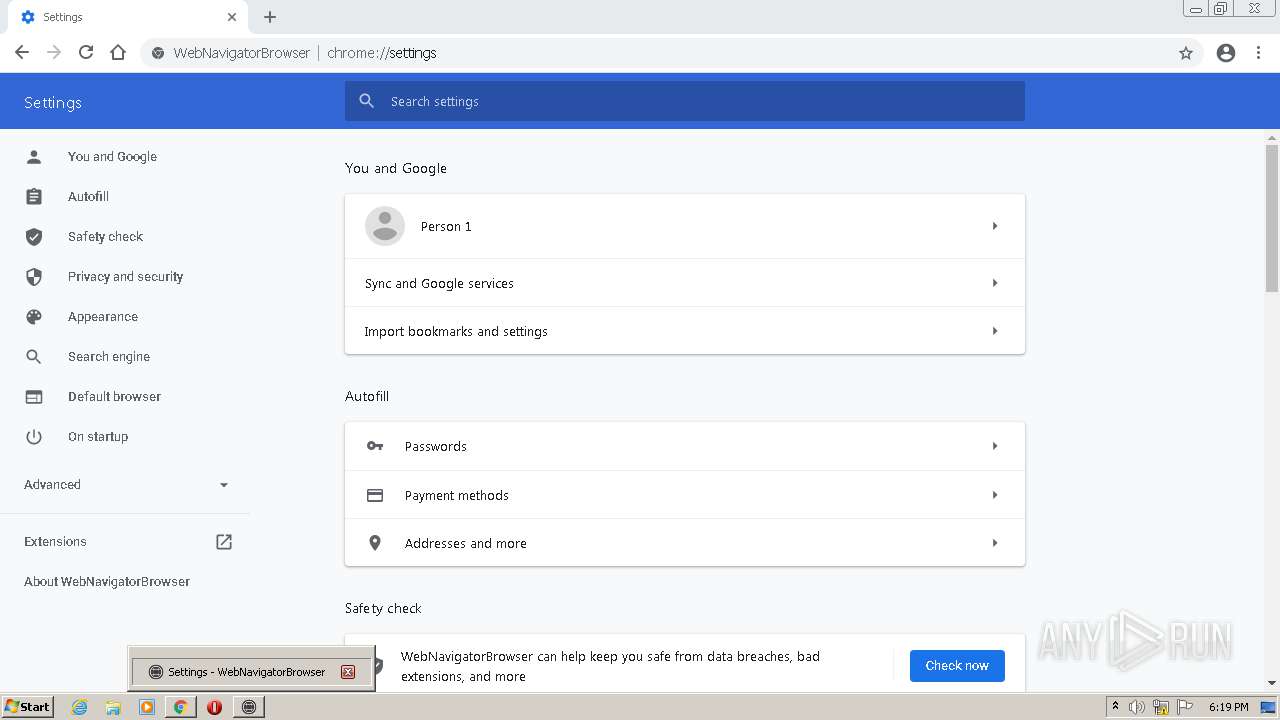The width and height of the screenshot is (1280, 720).
Task: Click the Person 1 avatar picture
Action: [x=385, y=226]
